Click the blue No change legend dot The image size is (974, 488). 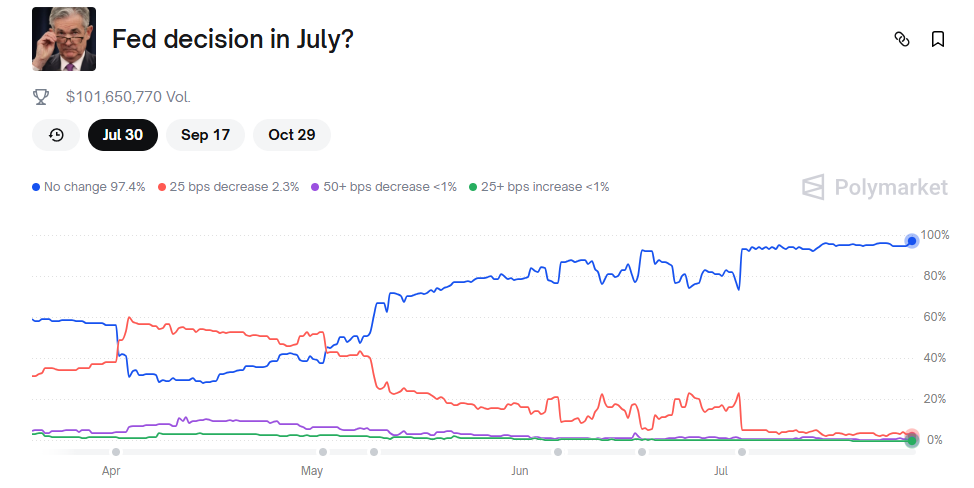37,187
